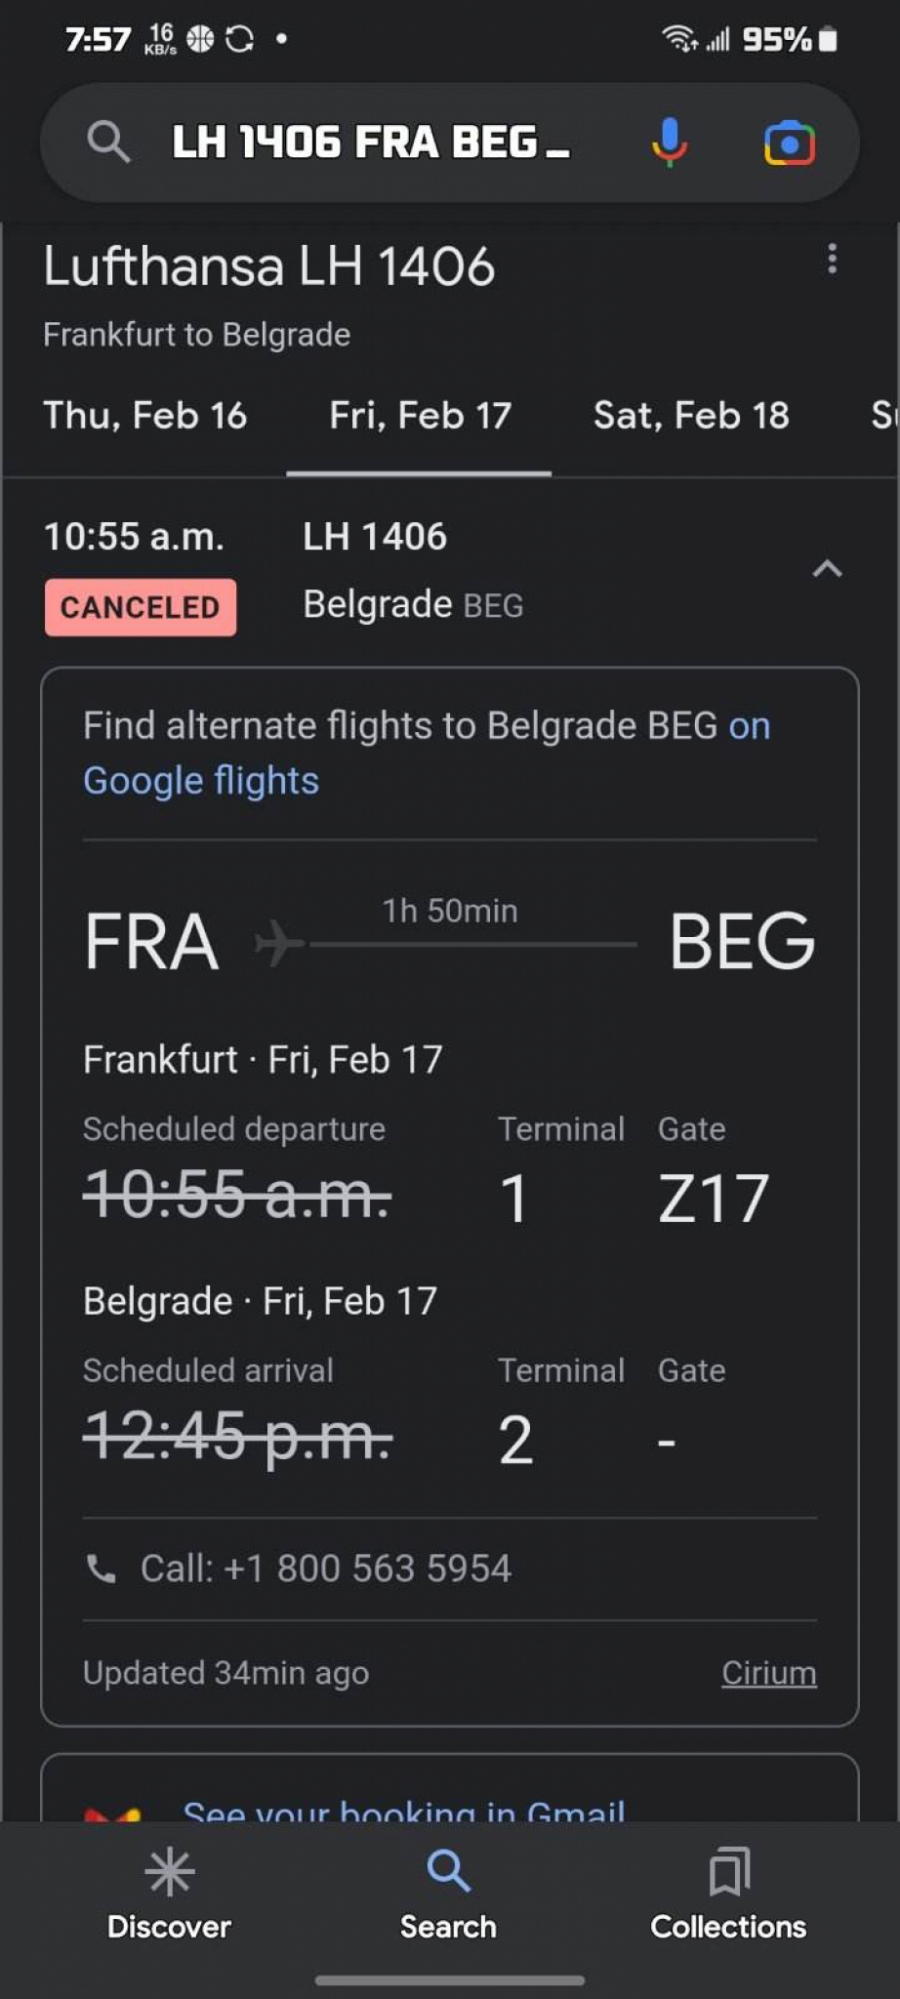The image size is (900, 1999).
Task: Open the Google flights link
Action: [201, 781]
